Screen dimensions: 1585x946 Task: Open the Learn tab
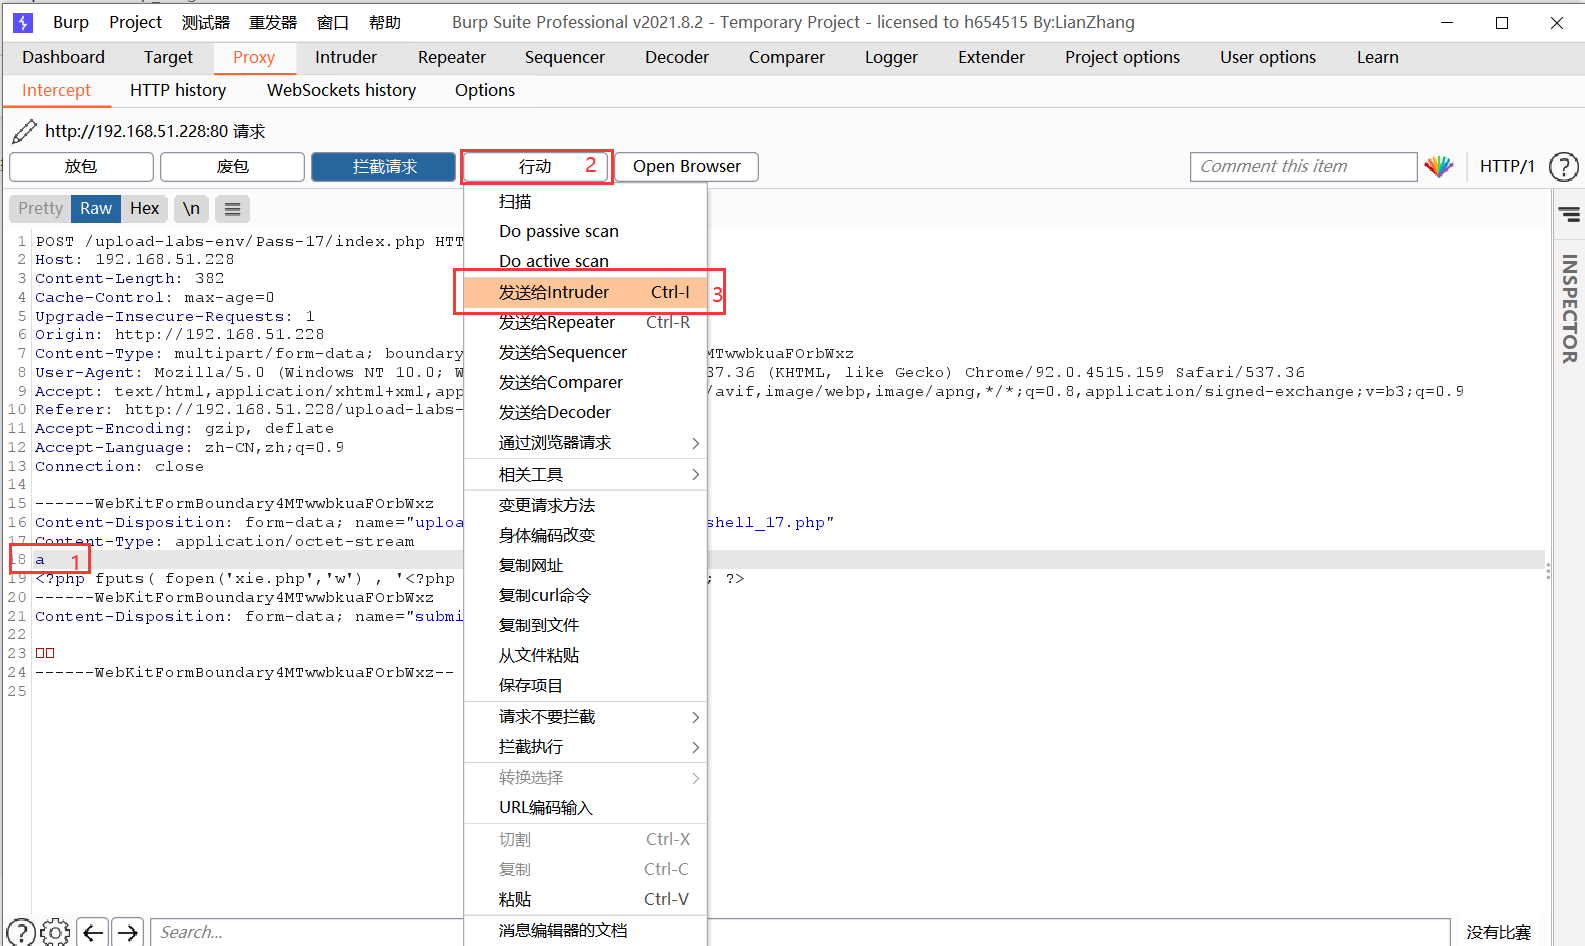coord(1377,57)
